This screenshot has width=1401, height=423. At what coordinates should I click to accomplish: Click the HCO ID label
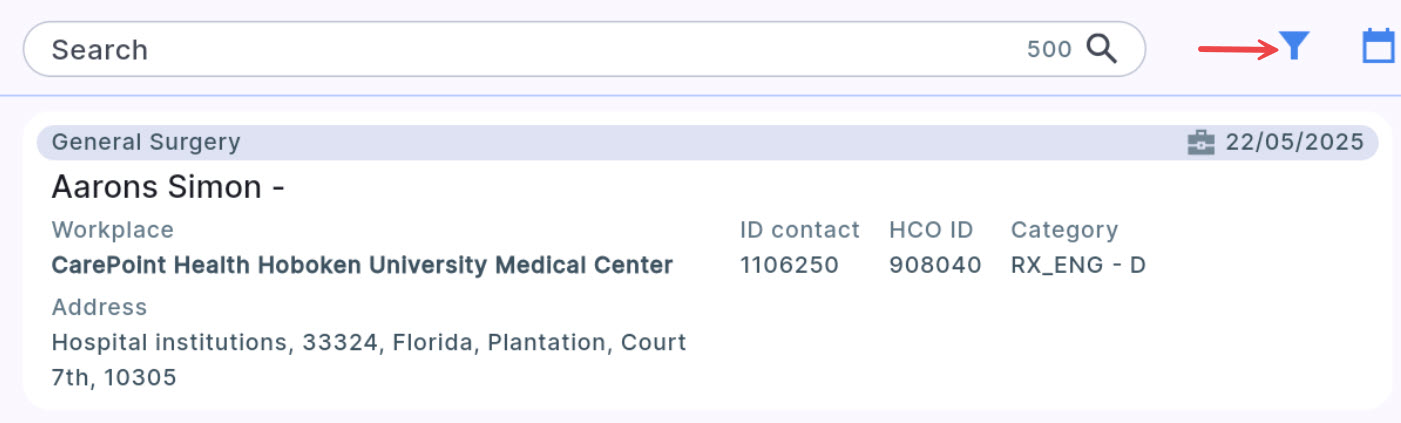pos(930,230)
